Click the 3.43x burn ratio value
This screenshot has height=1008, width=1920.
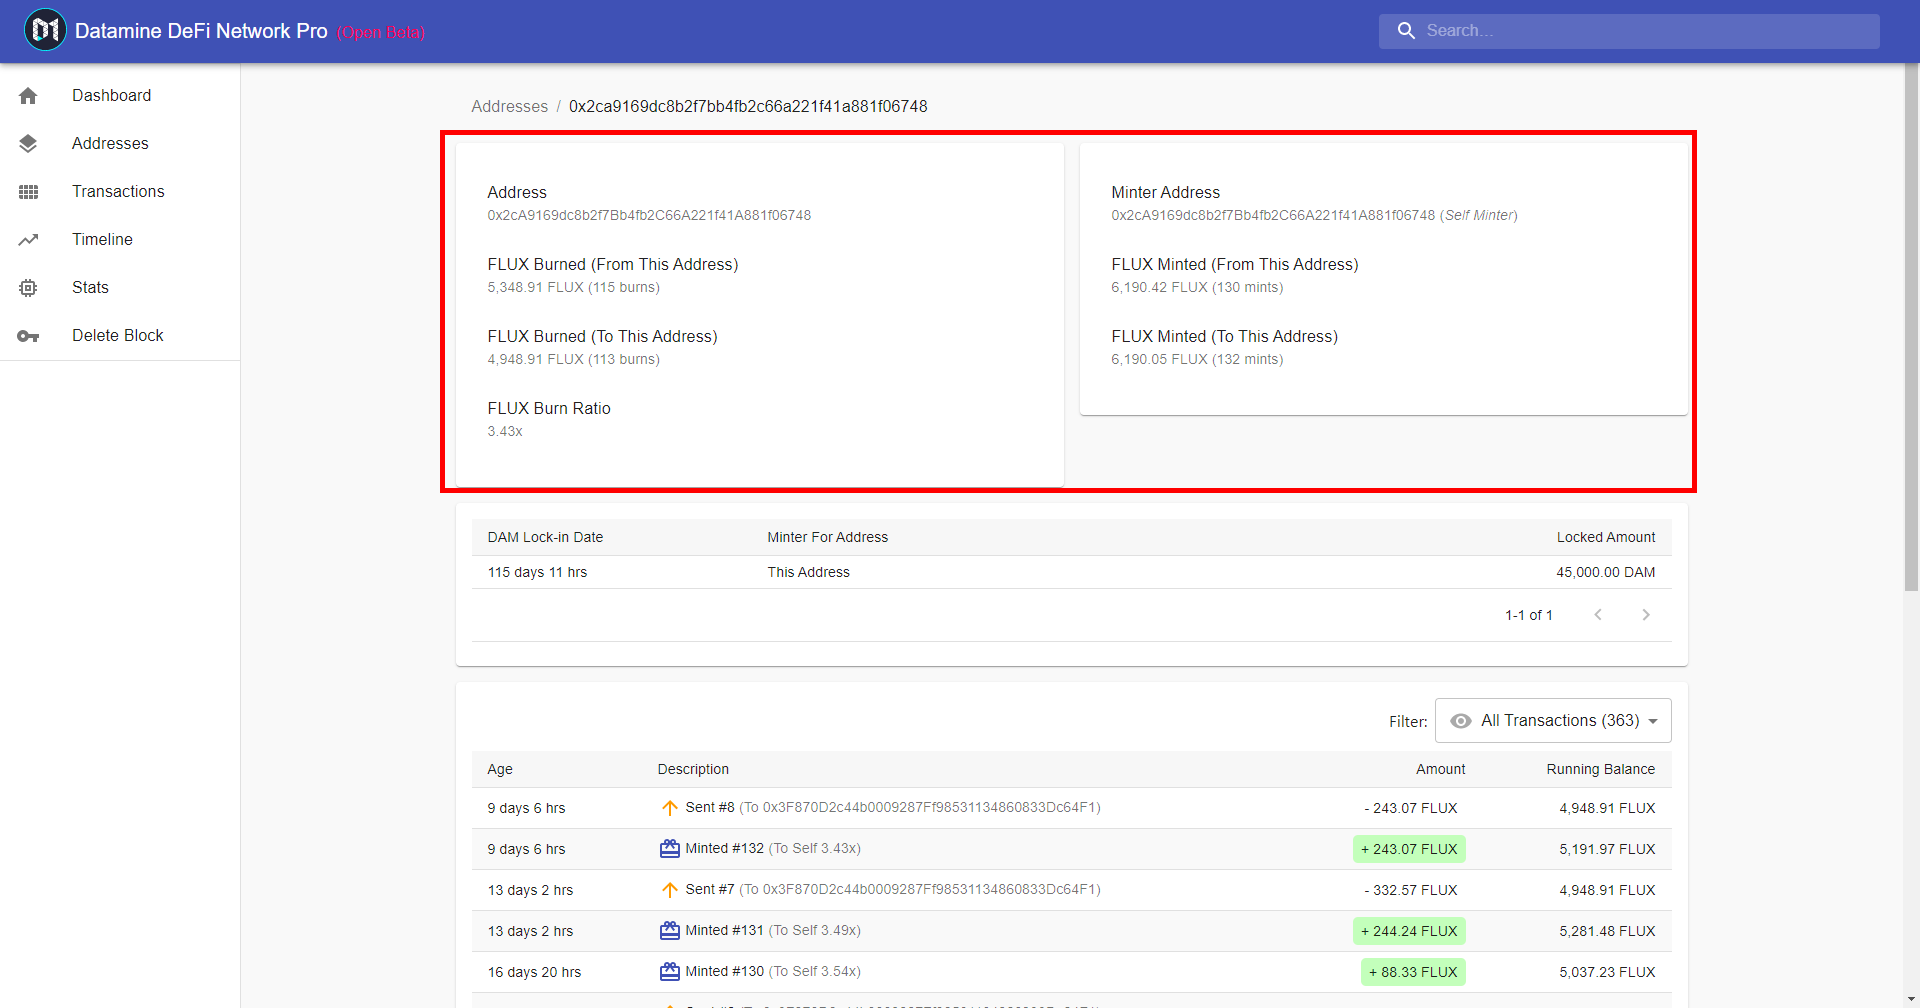(505, 432)
